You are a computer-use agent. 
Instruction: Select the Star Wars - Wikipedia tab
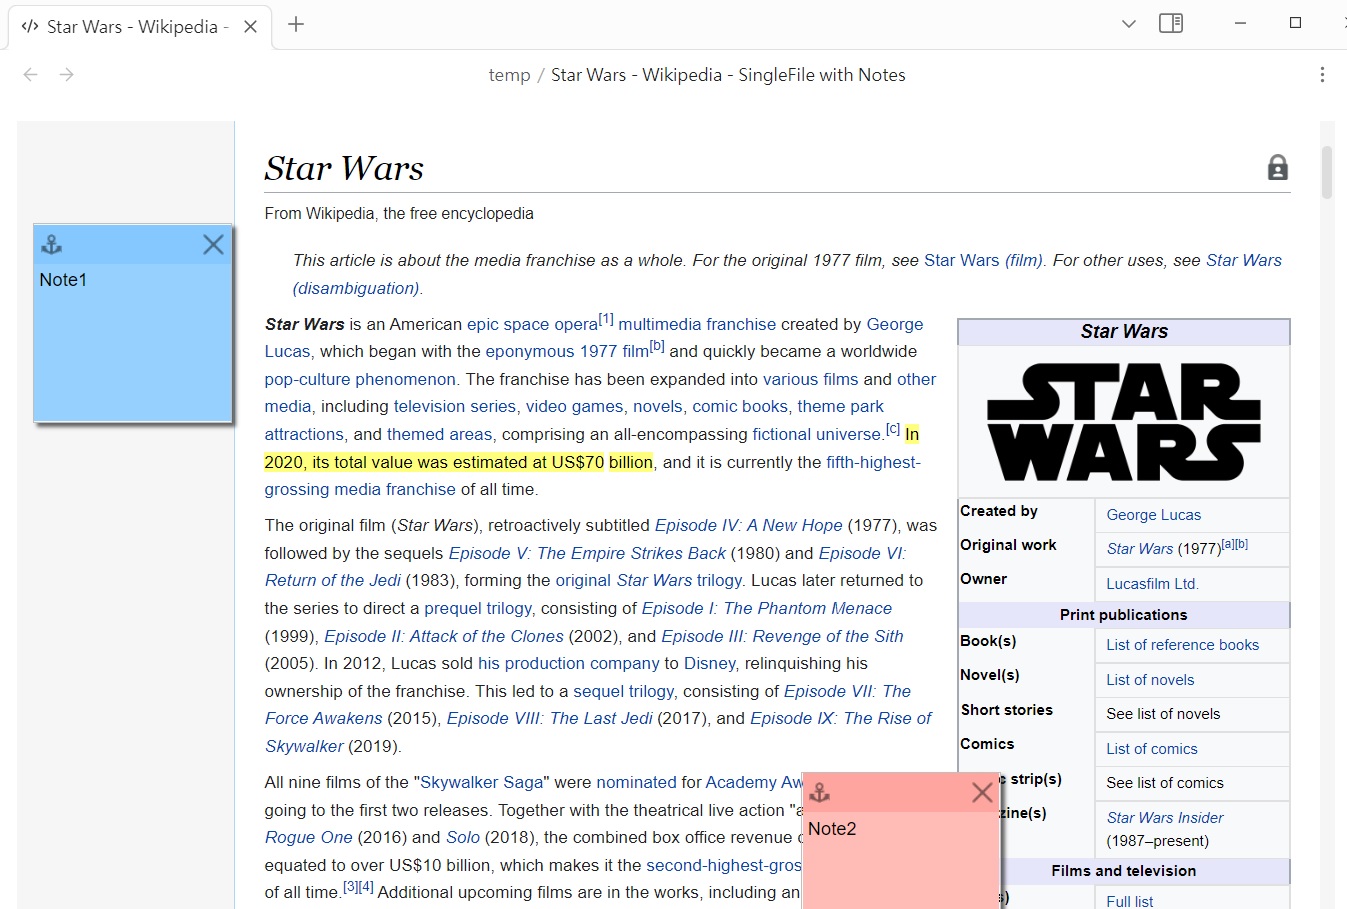[x=137, y=27]
